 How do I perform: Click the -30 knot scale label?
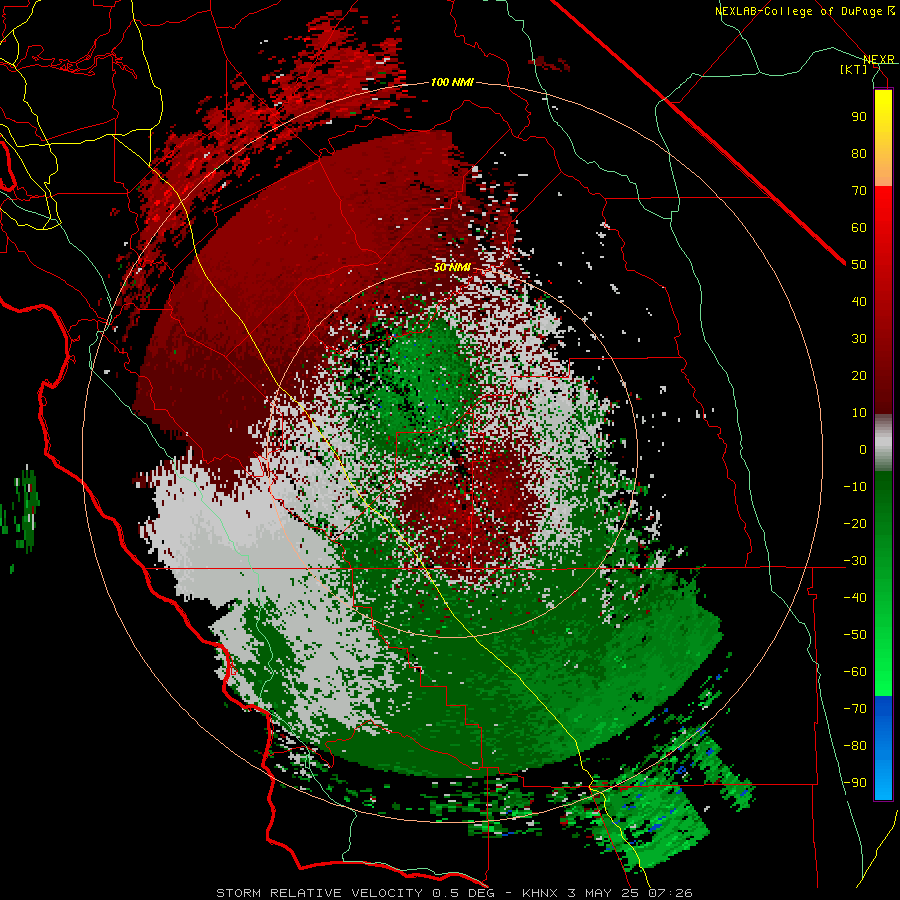[855, 561]
